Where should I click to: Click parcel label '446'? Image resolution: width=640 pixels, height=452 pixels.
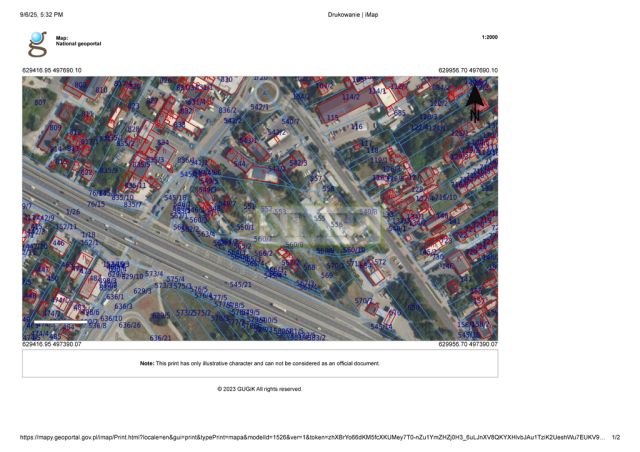tap(58, 243)
